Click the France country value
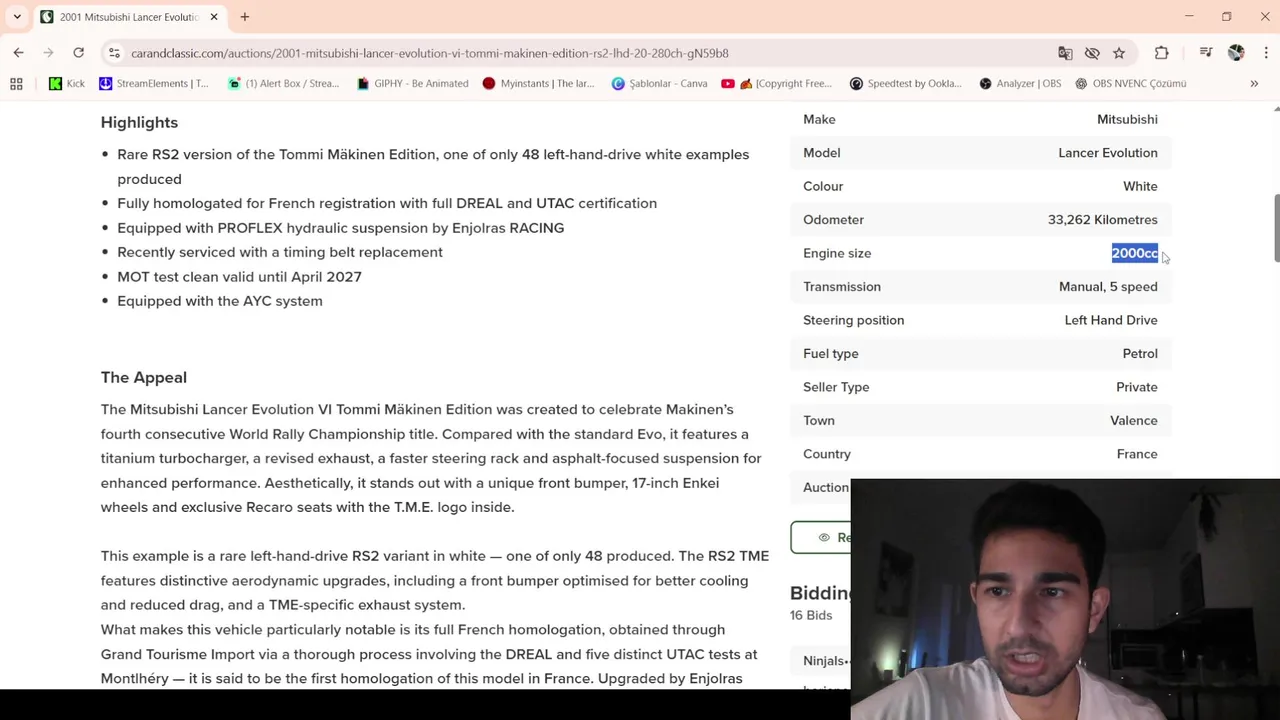The image size is (1280, 720). [1137, 454]
